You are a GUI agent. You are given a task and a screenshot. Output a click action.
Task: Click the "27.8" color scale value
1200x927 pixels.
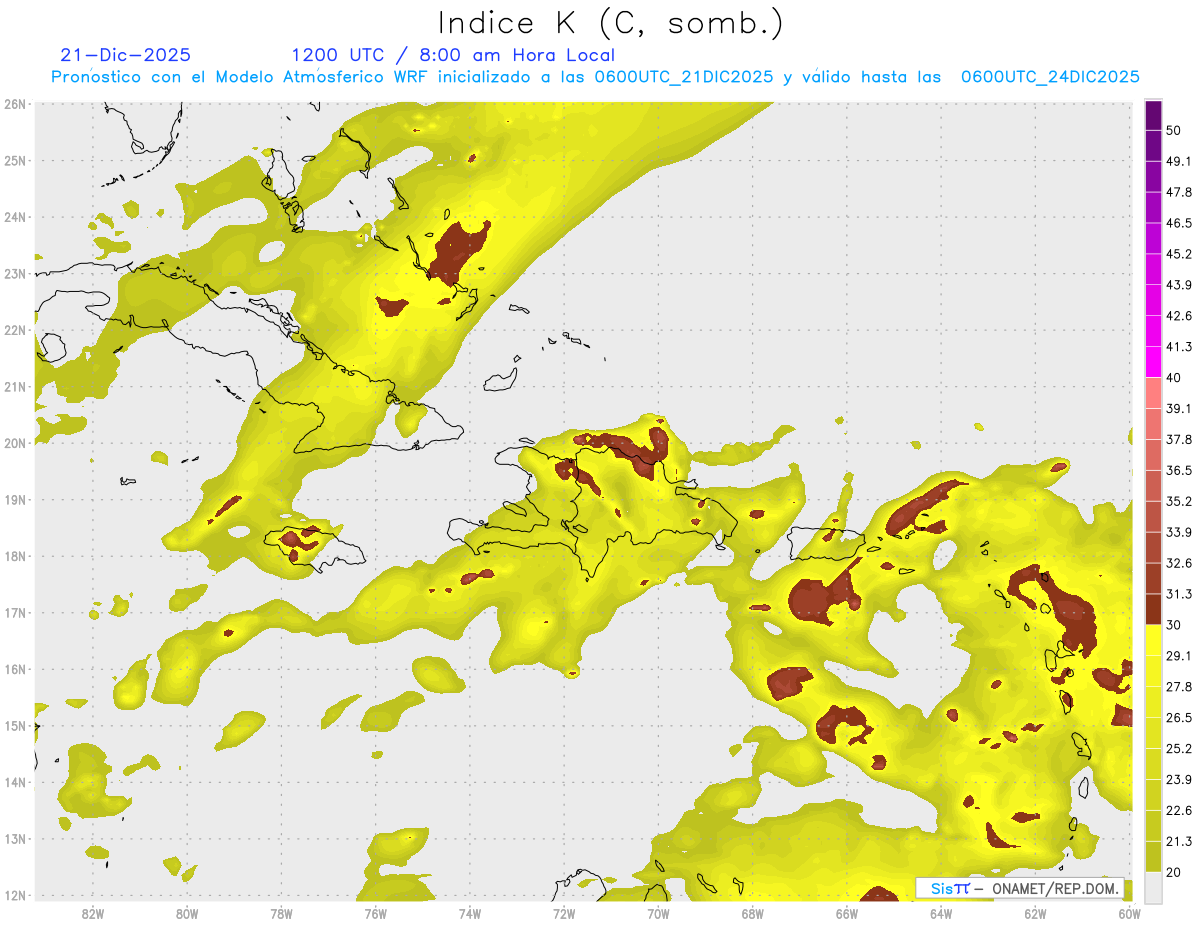coord(1179,687)
